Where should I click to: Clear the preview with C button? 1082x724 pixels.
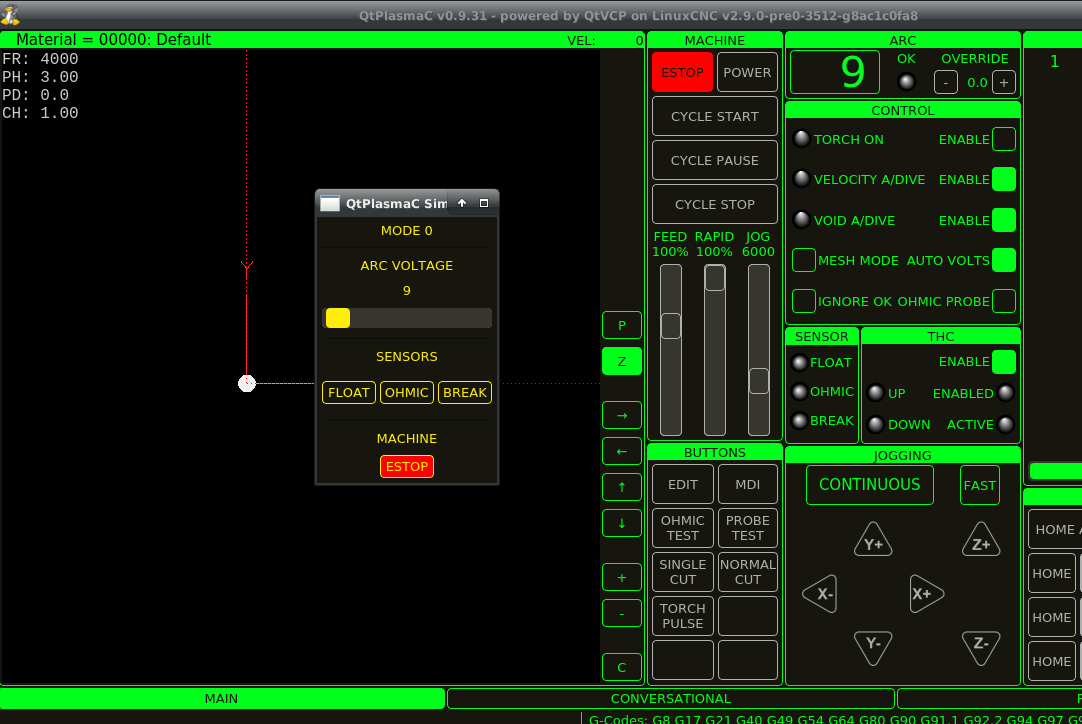(x=622, y=667)
